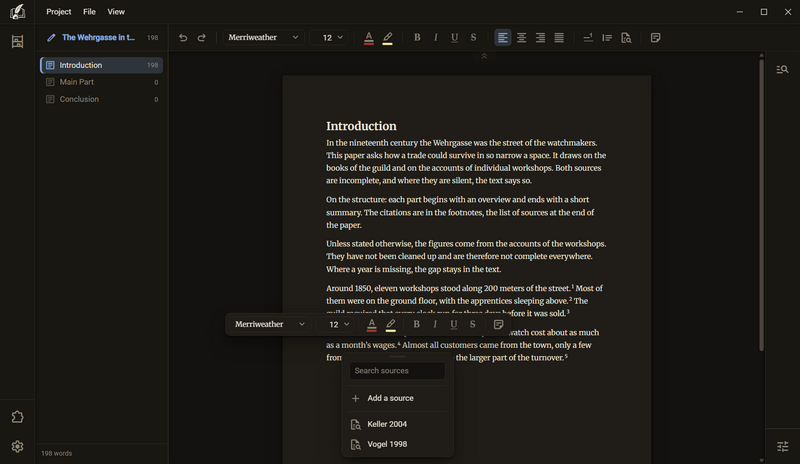The height and width of the screenshot is (464, 800).
Task: Click footnote 4 after 'a month's wages.'
Action: coord(399,344)
